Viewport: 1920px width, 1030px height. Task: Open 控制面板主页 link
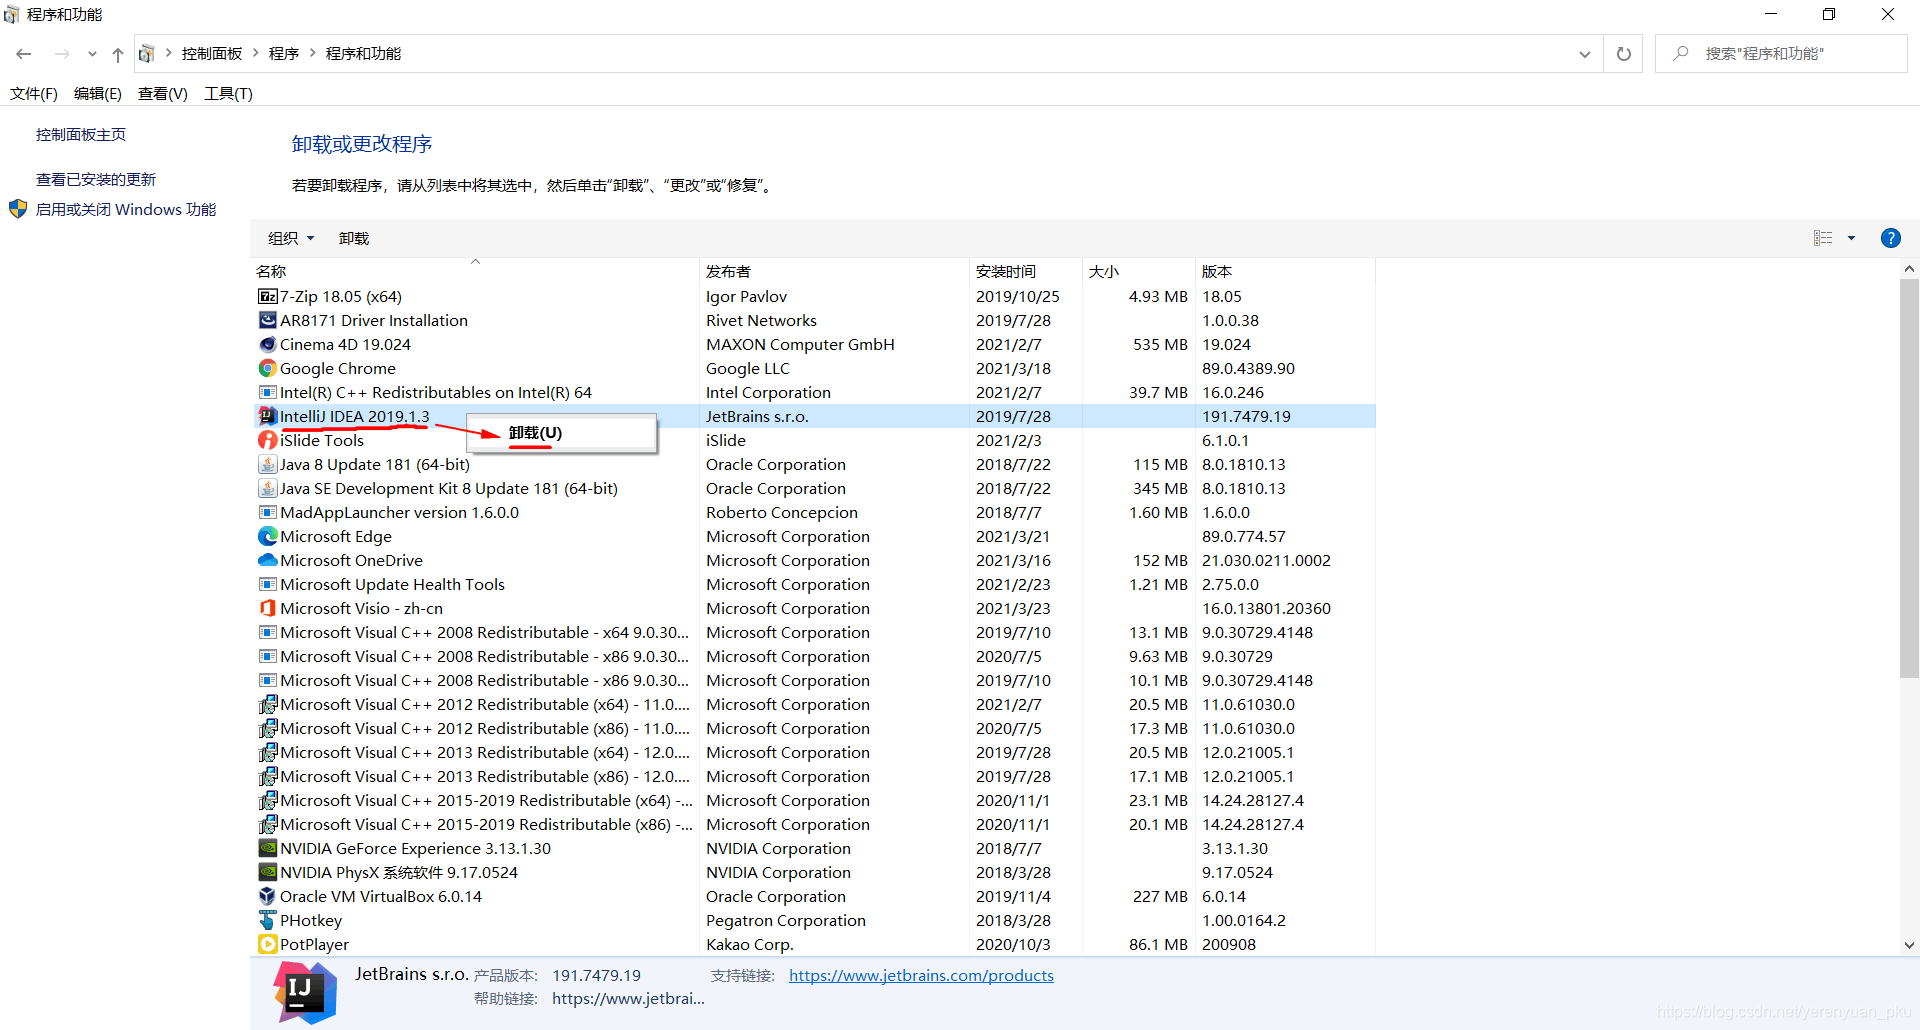coord(81,134)
